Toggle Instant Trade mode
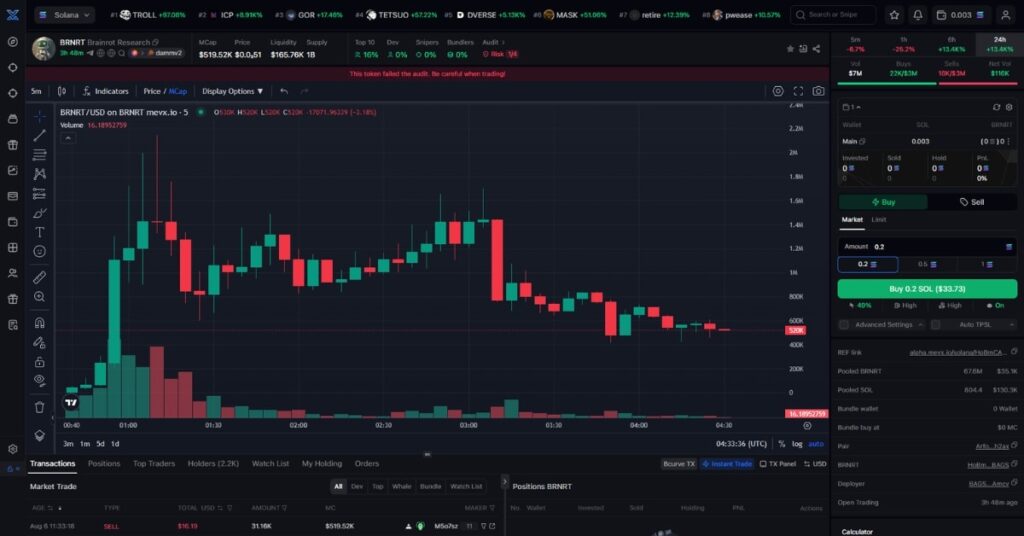Viewport: 1024px width, 536px height. tap(727, 464)
